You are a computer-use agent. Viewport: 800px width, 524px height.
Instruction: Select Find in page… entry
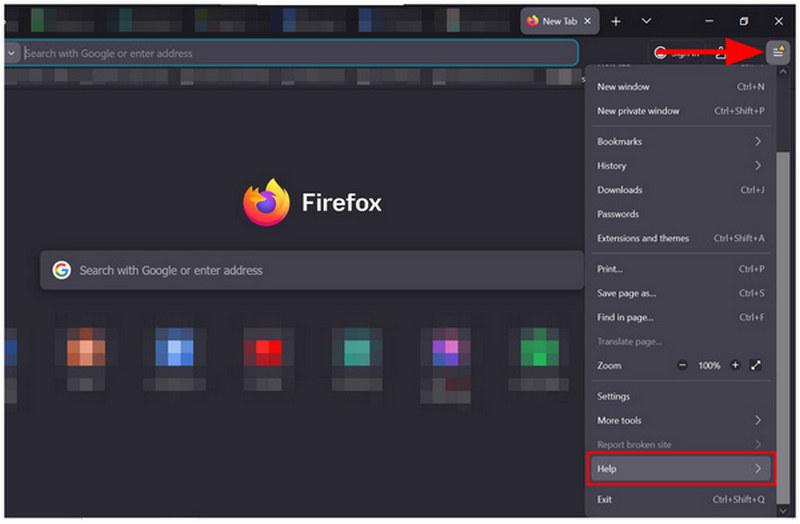(x=681, y=317)
